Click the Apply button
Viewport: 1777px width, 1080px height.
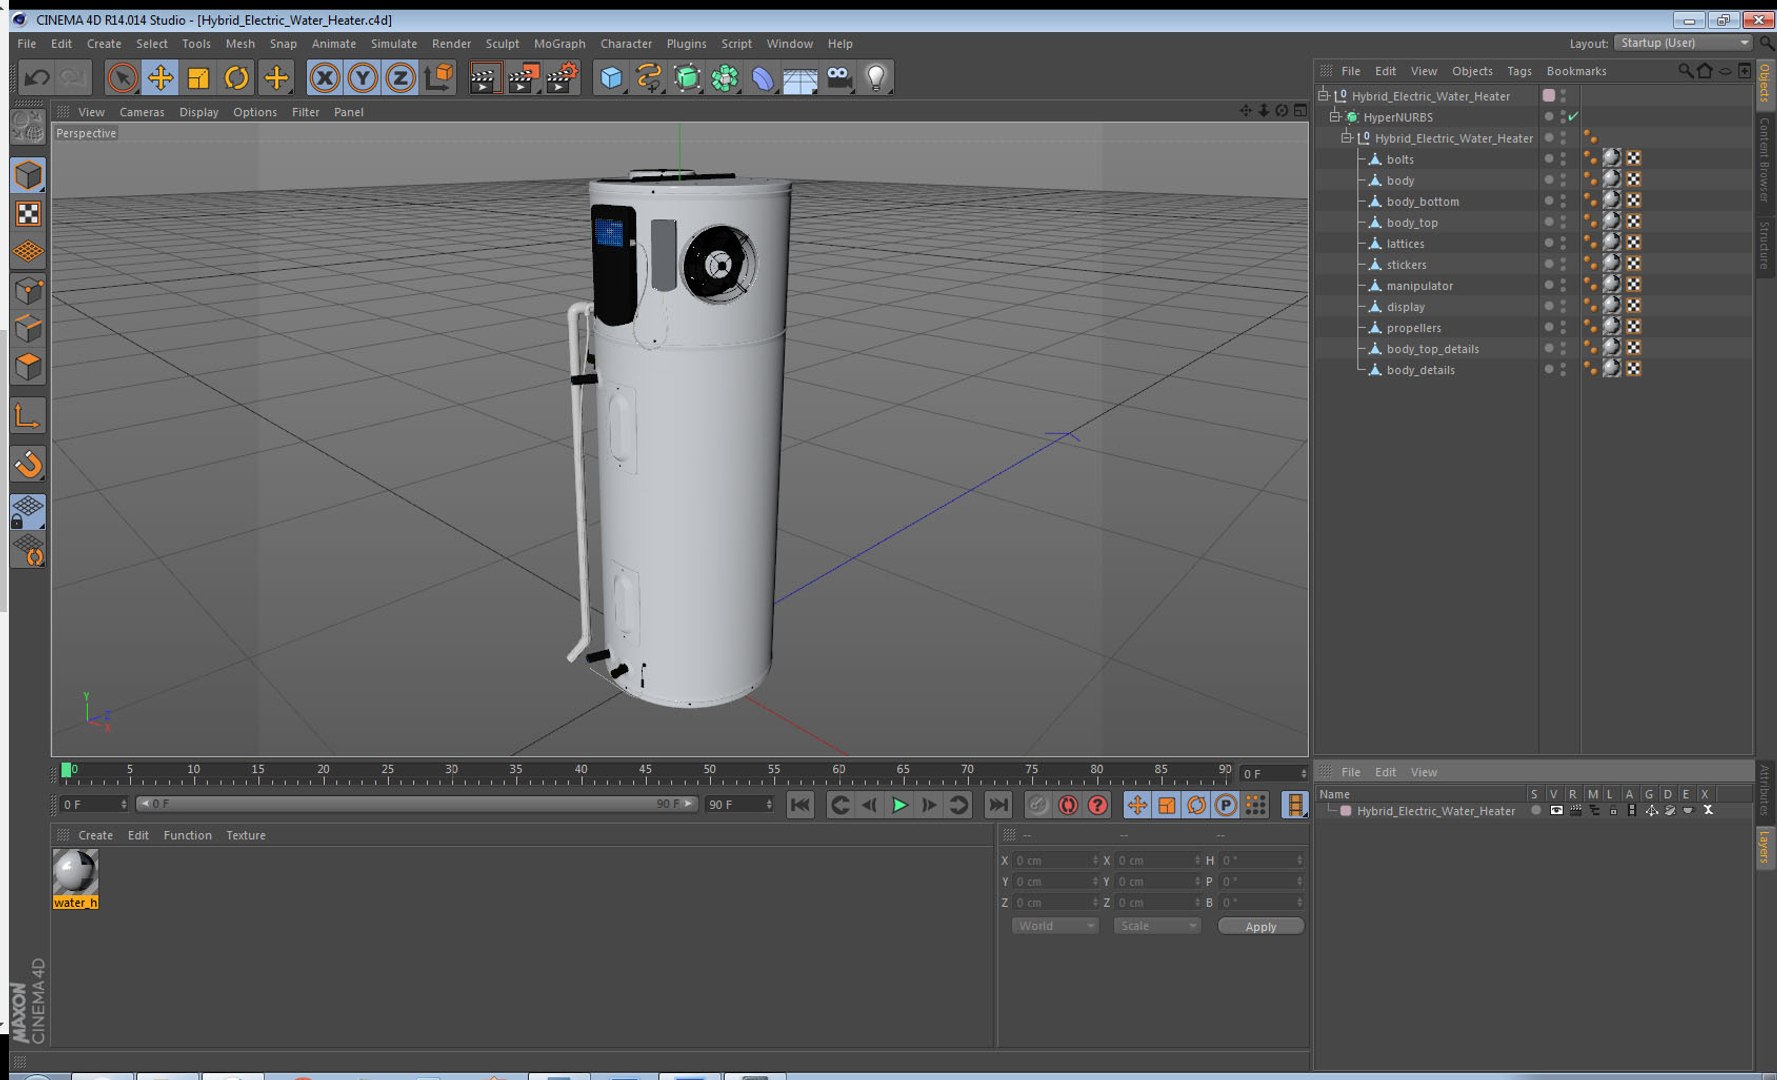1260,927
